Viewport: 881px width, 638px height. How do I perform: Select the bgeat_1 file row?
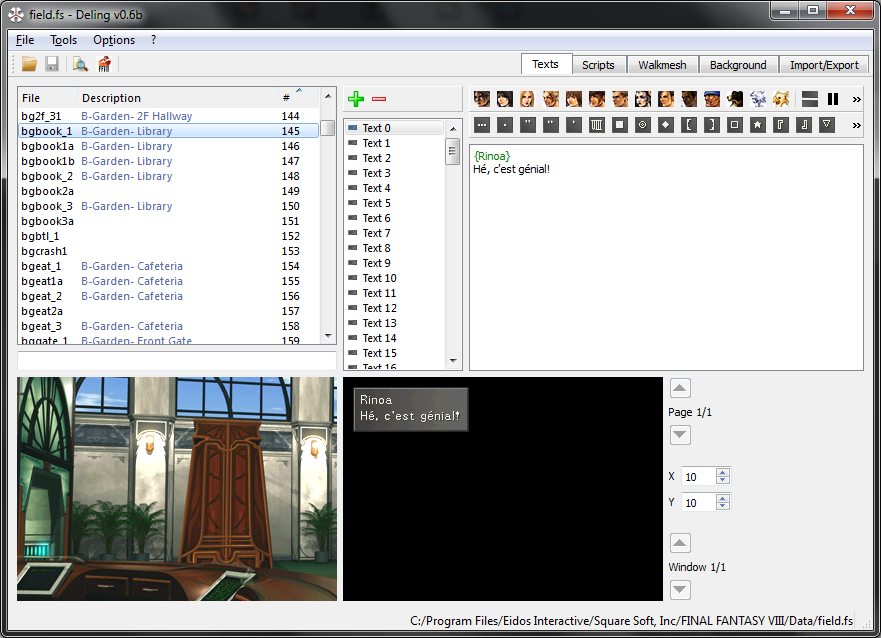[x=169, y=266]
